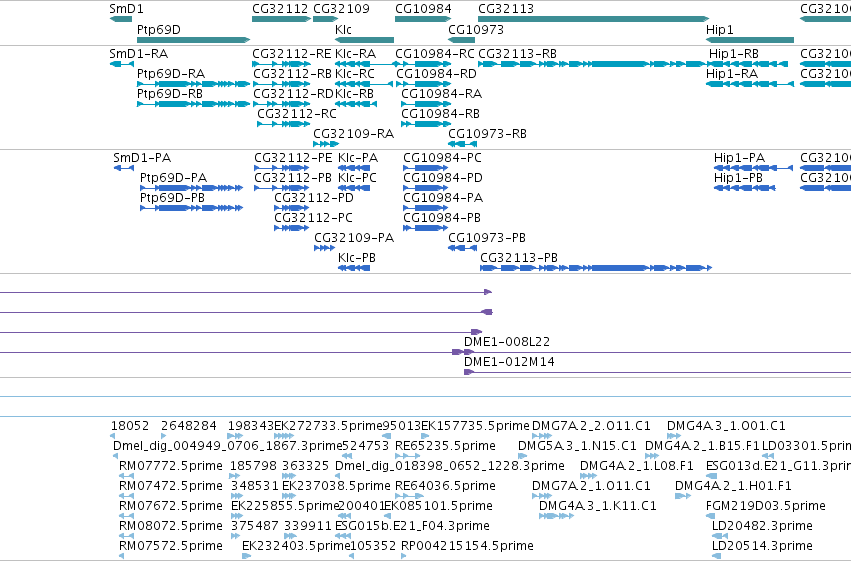Open protein label CG32112-PD

314,198
